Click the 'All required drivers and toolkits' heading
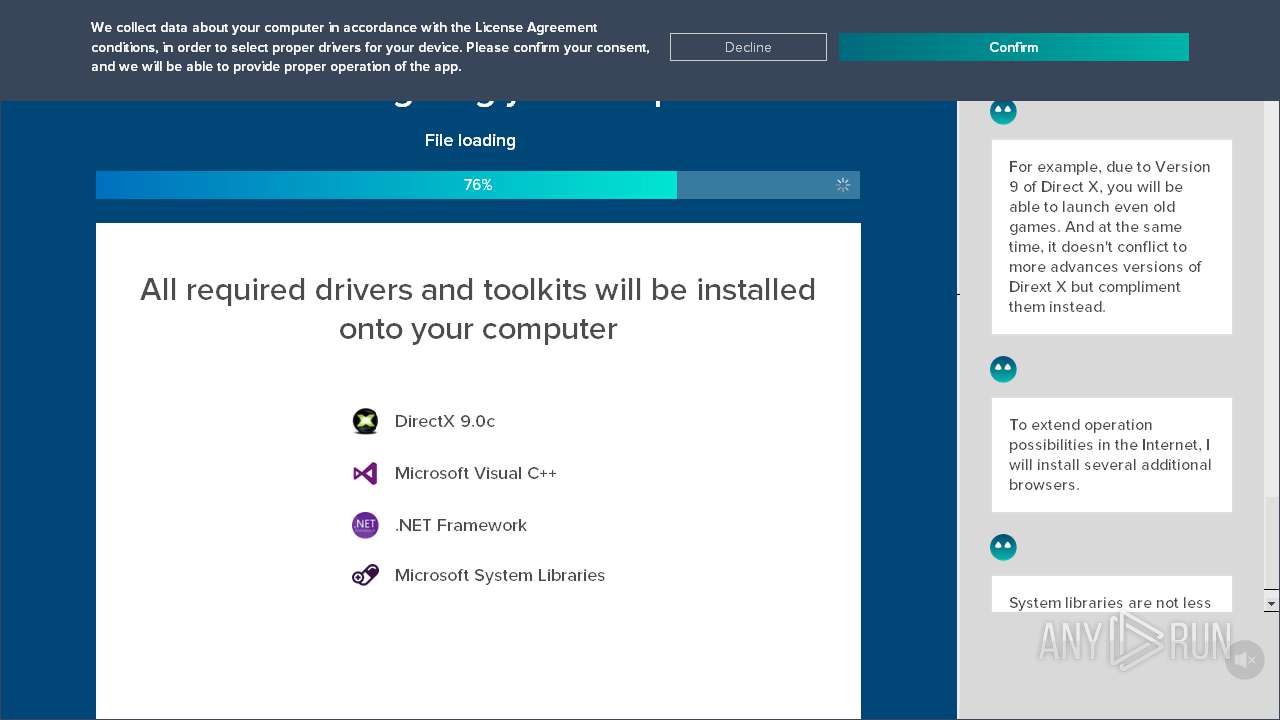Screen dimensions: 1280x720 [x=478, y=309]
